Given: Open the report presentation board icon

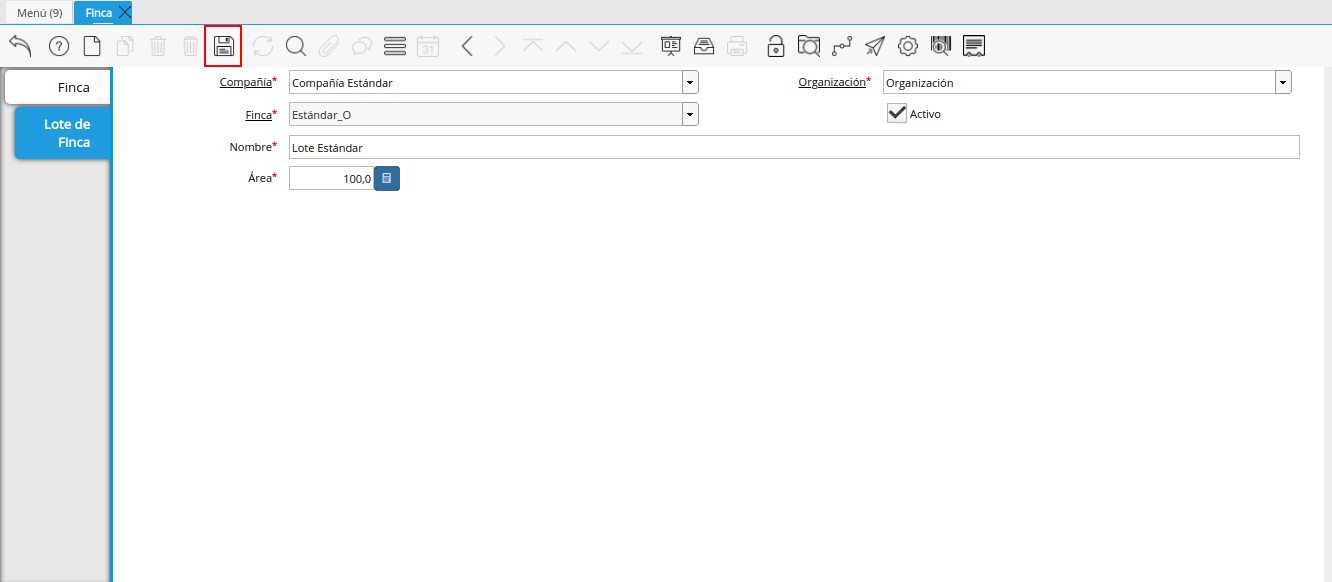Looking at the screenshot, I should [671, 45].
